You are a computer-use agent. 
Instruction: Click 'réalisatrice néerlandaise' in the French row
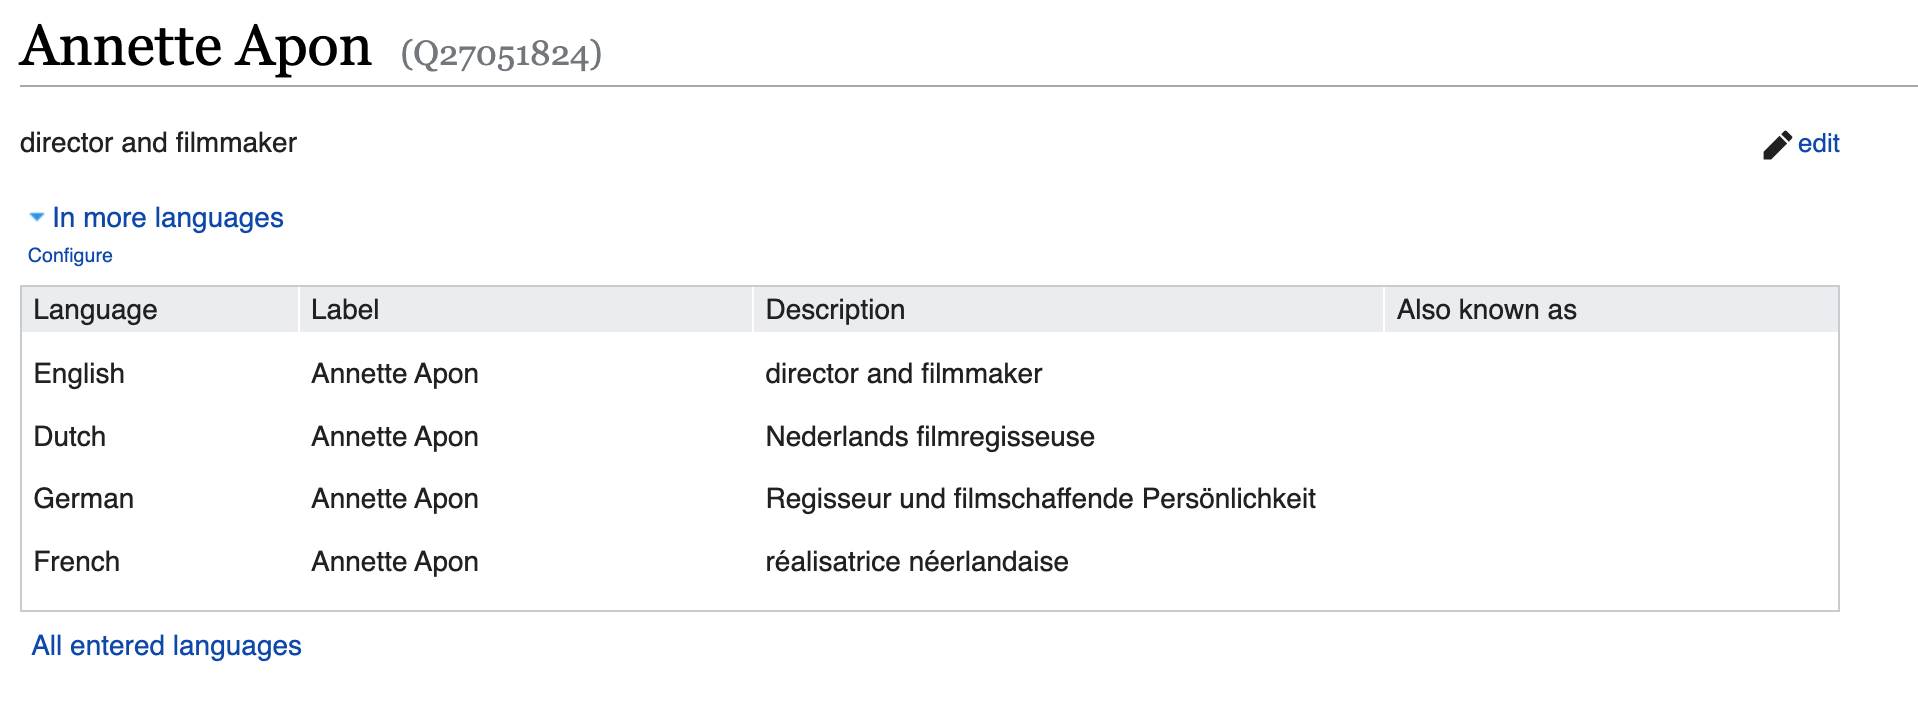coord(917,561)
